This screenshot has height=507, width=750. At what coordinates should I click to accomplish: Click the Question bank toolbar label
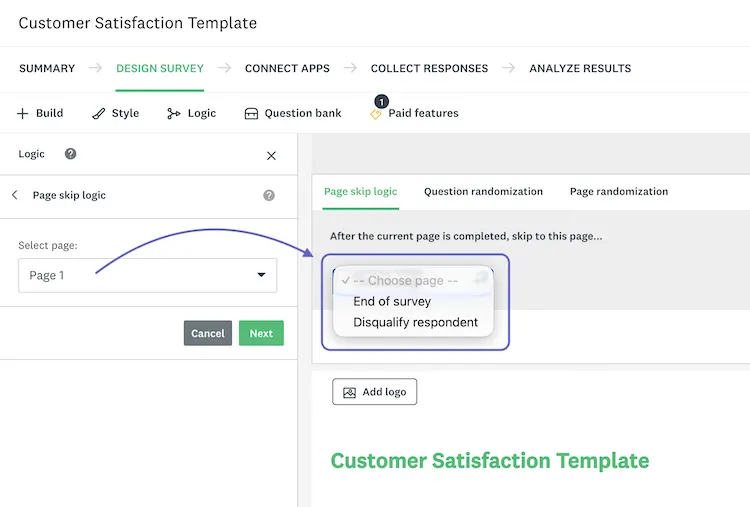[x=303, y=113]
